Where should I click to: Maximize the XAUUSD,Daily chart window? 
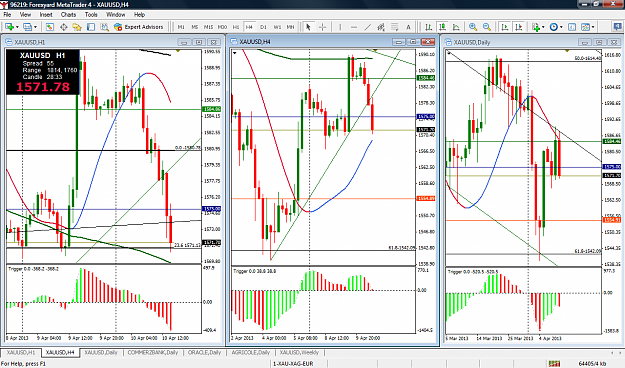point(599,42)
